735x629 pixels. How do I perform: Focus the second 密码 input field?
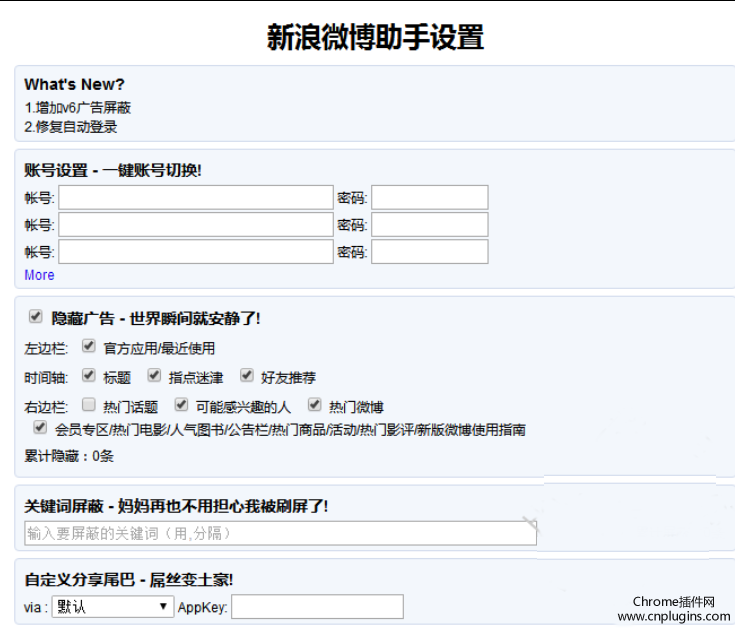point(430,225)
